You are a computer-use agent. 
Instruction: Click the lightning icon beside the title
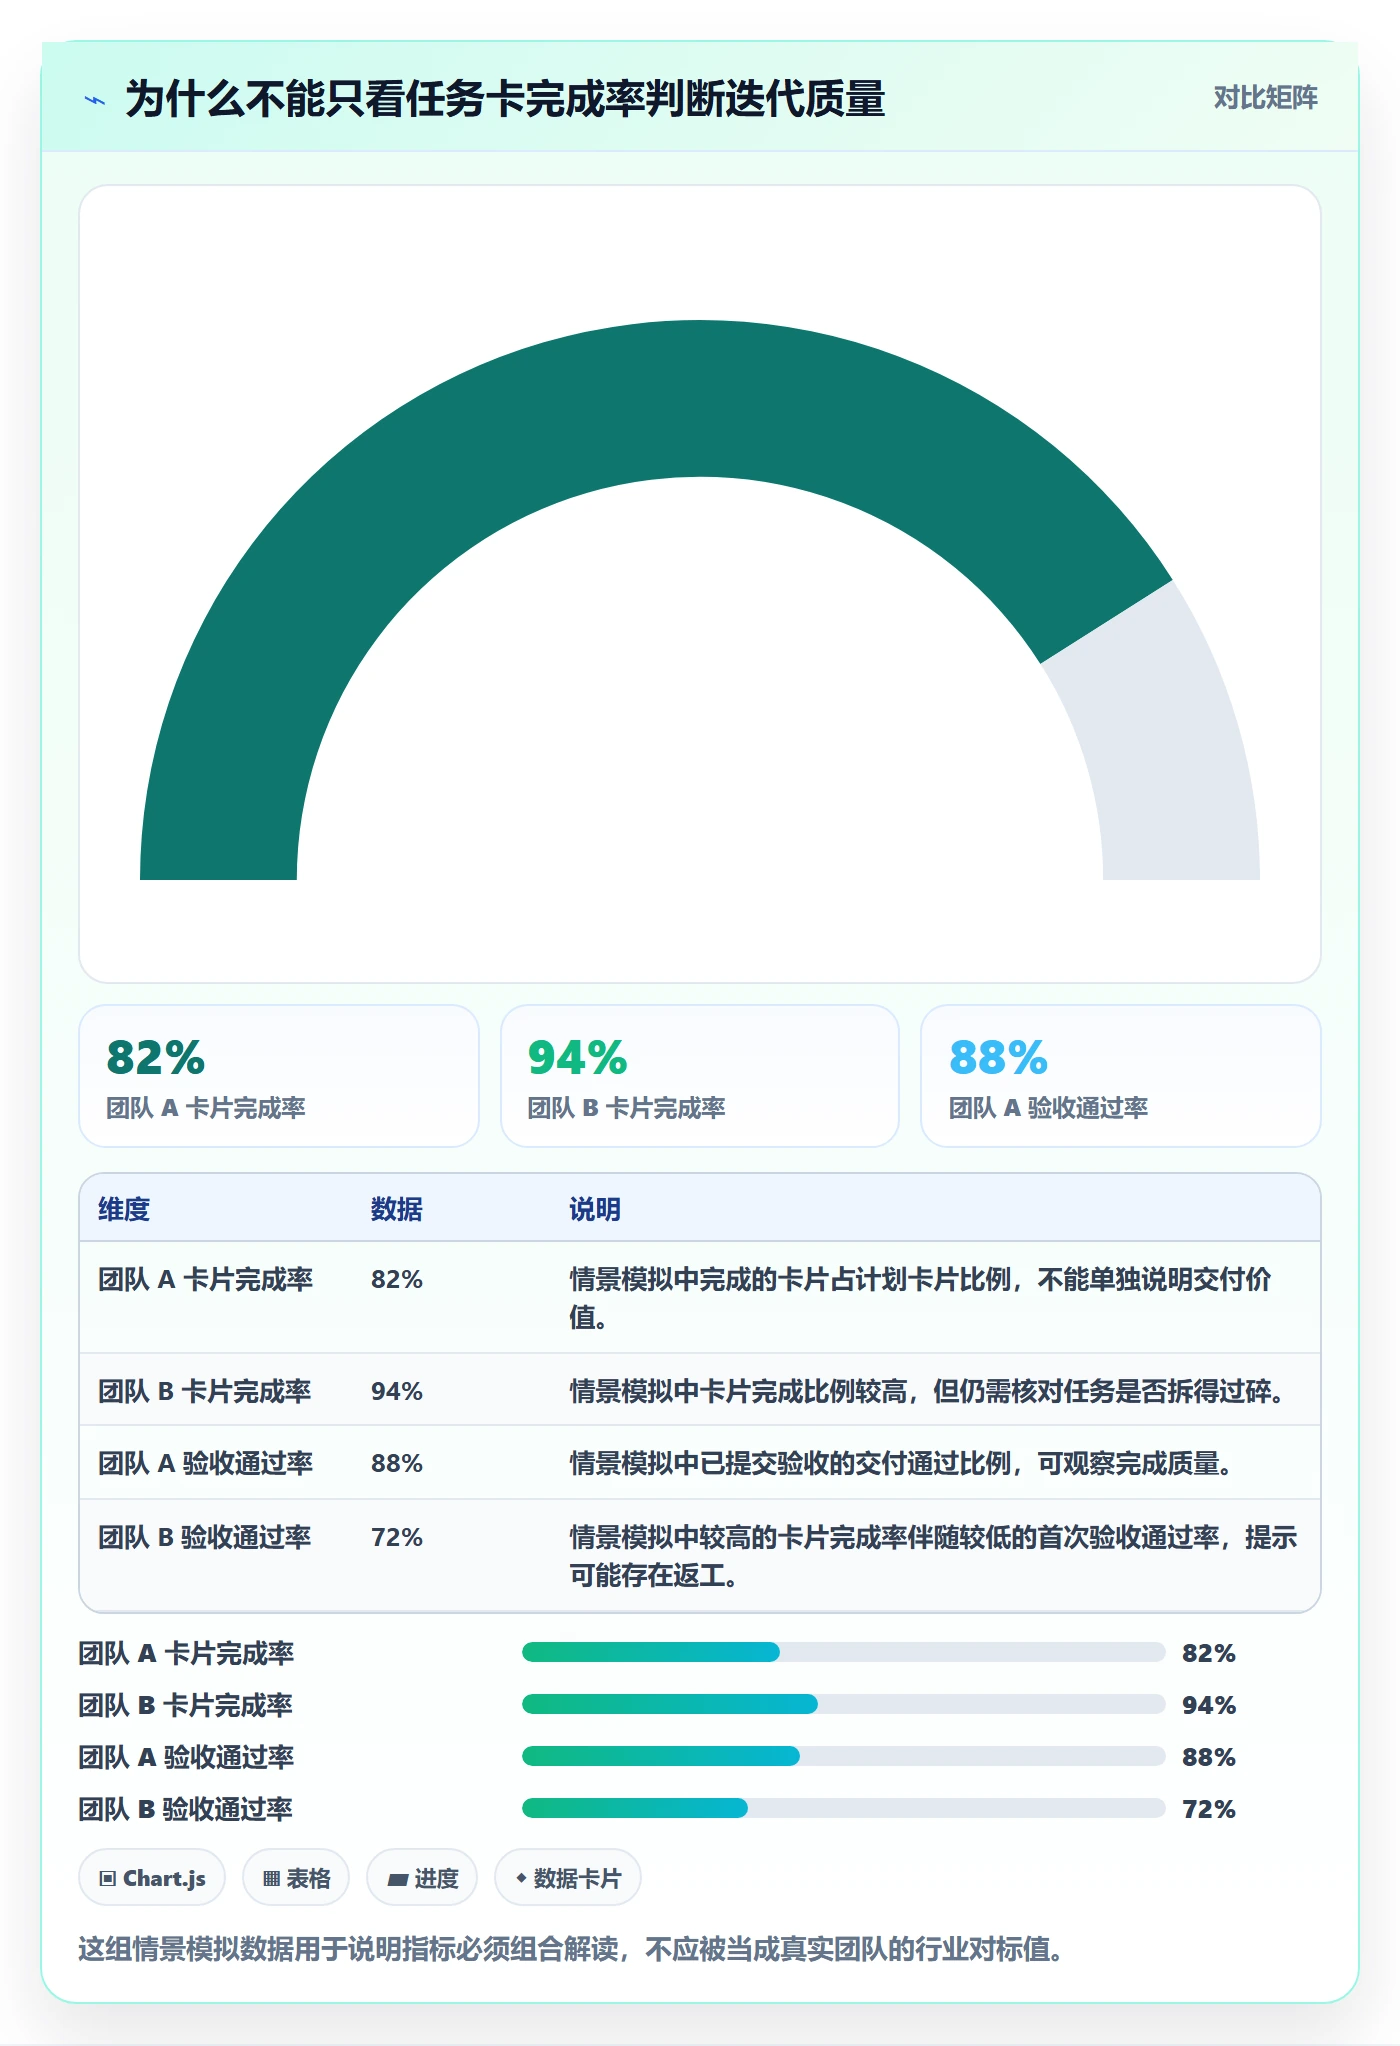[x=95, y=100]
